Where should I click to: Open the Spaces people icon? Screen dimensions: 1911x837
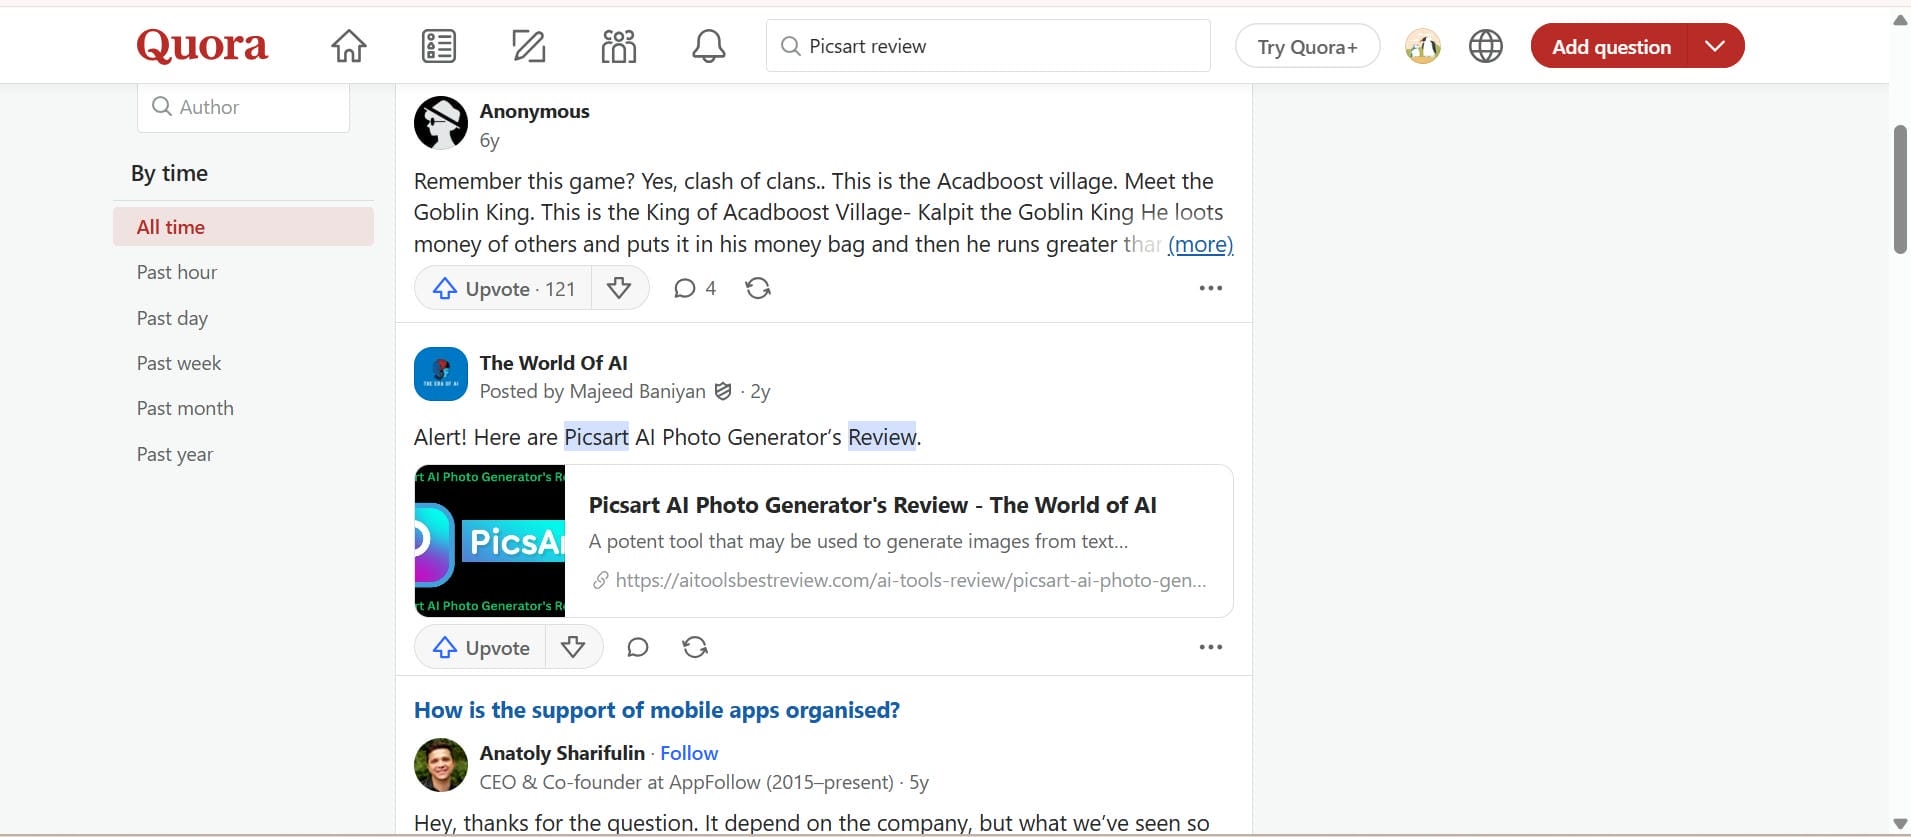619,46
